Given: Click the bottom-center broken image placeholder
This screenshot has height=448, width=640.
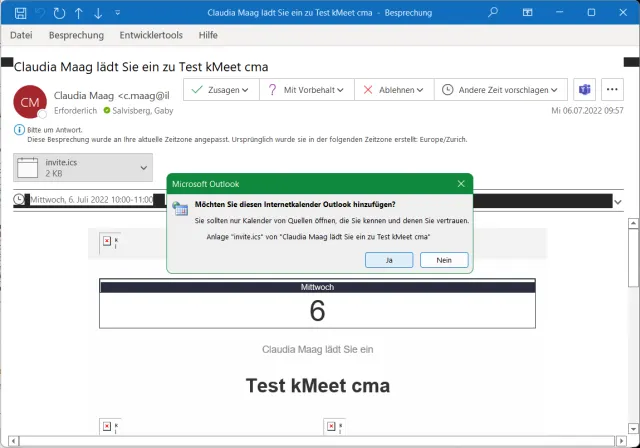Looking at the screenshot, I should coord(331,426).
